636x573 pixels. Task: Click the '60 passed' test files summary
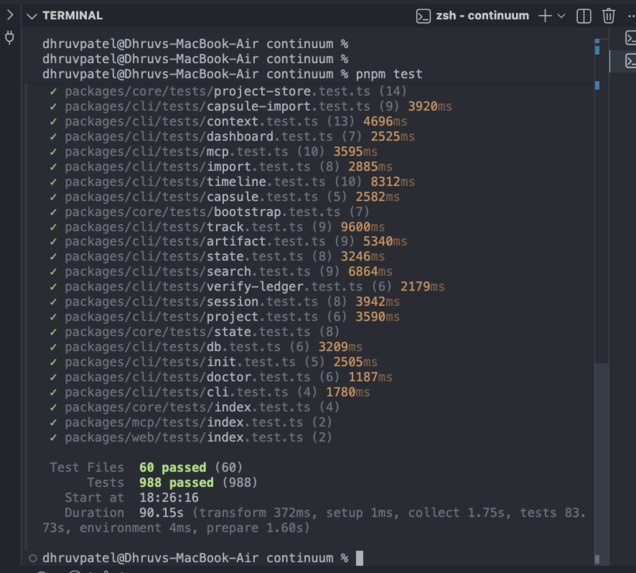[172, 468]
